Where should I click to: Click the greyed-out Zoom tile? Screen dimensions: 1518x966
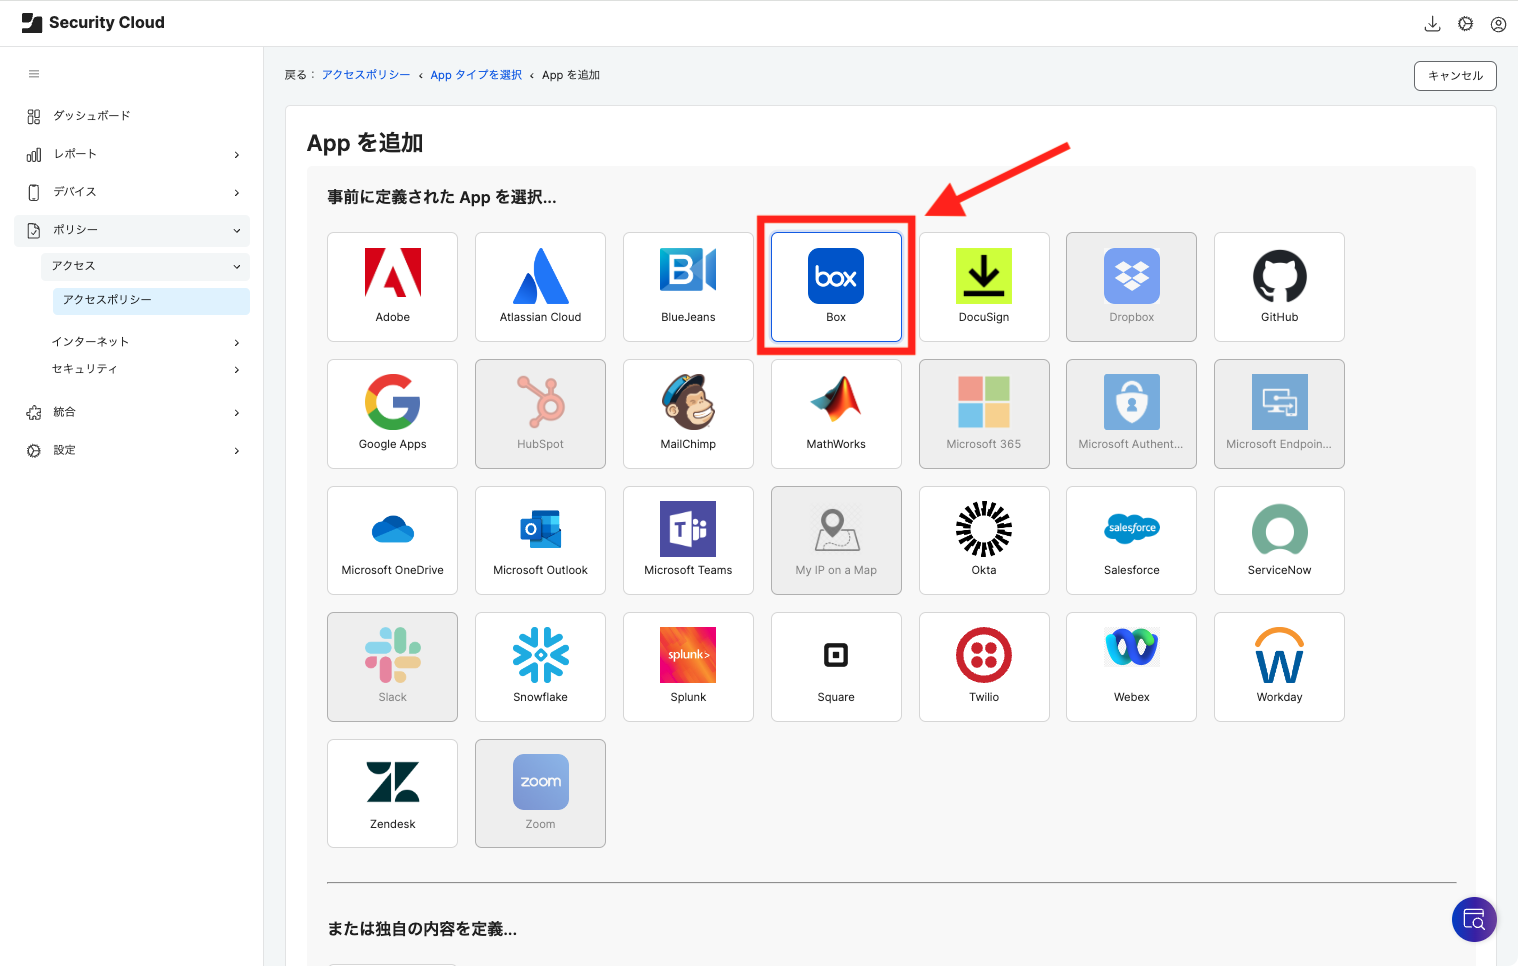[540, 794]
